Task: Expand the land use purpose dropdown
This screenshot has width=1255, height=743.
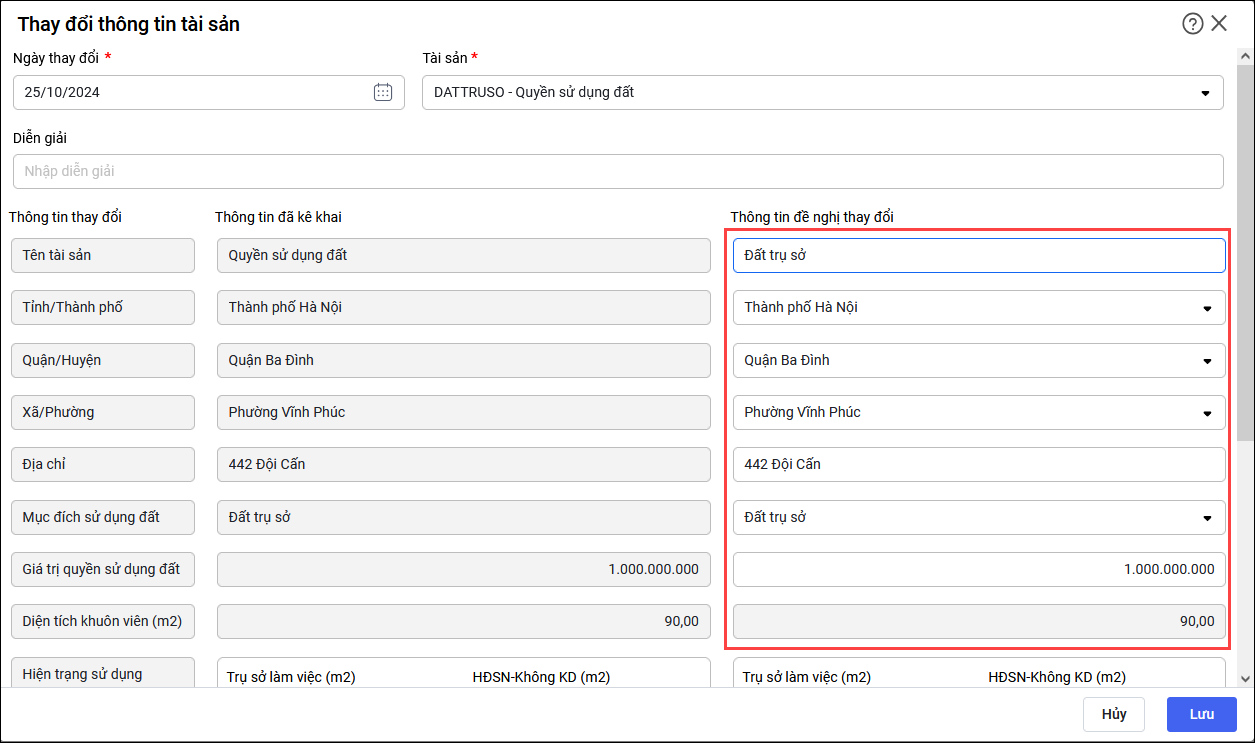Action: [x=1207, y=518]
